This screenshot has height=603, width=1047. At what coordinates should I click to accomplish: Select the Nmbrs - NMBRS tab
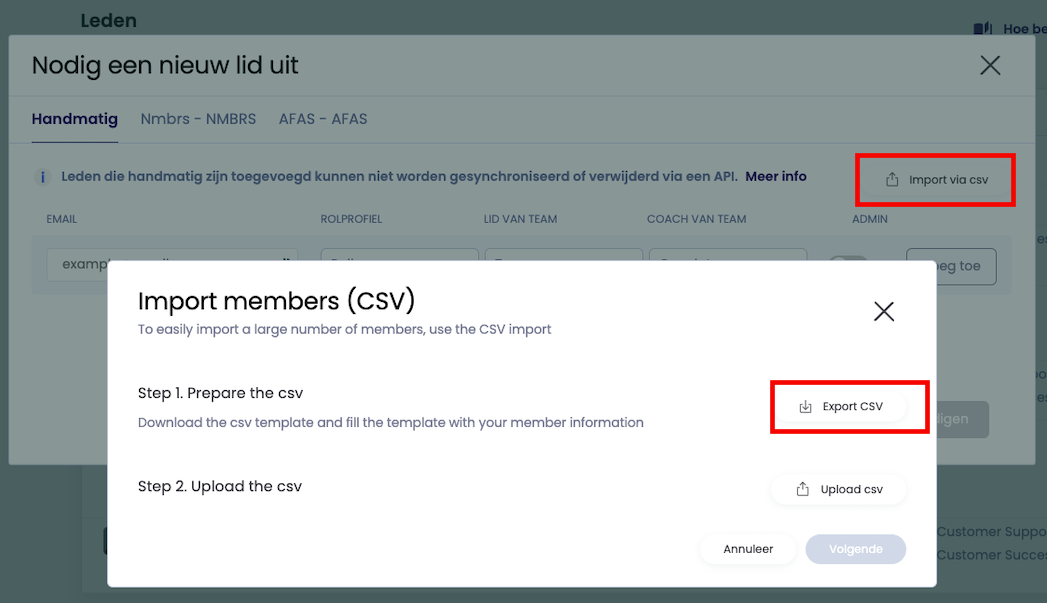pos(198,119)
